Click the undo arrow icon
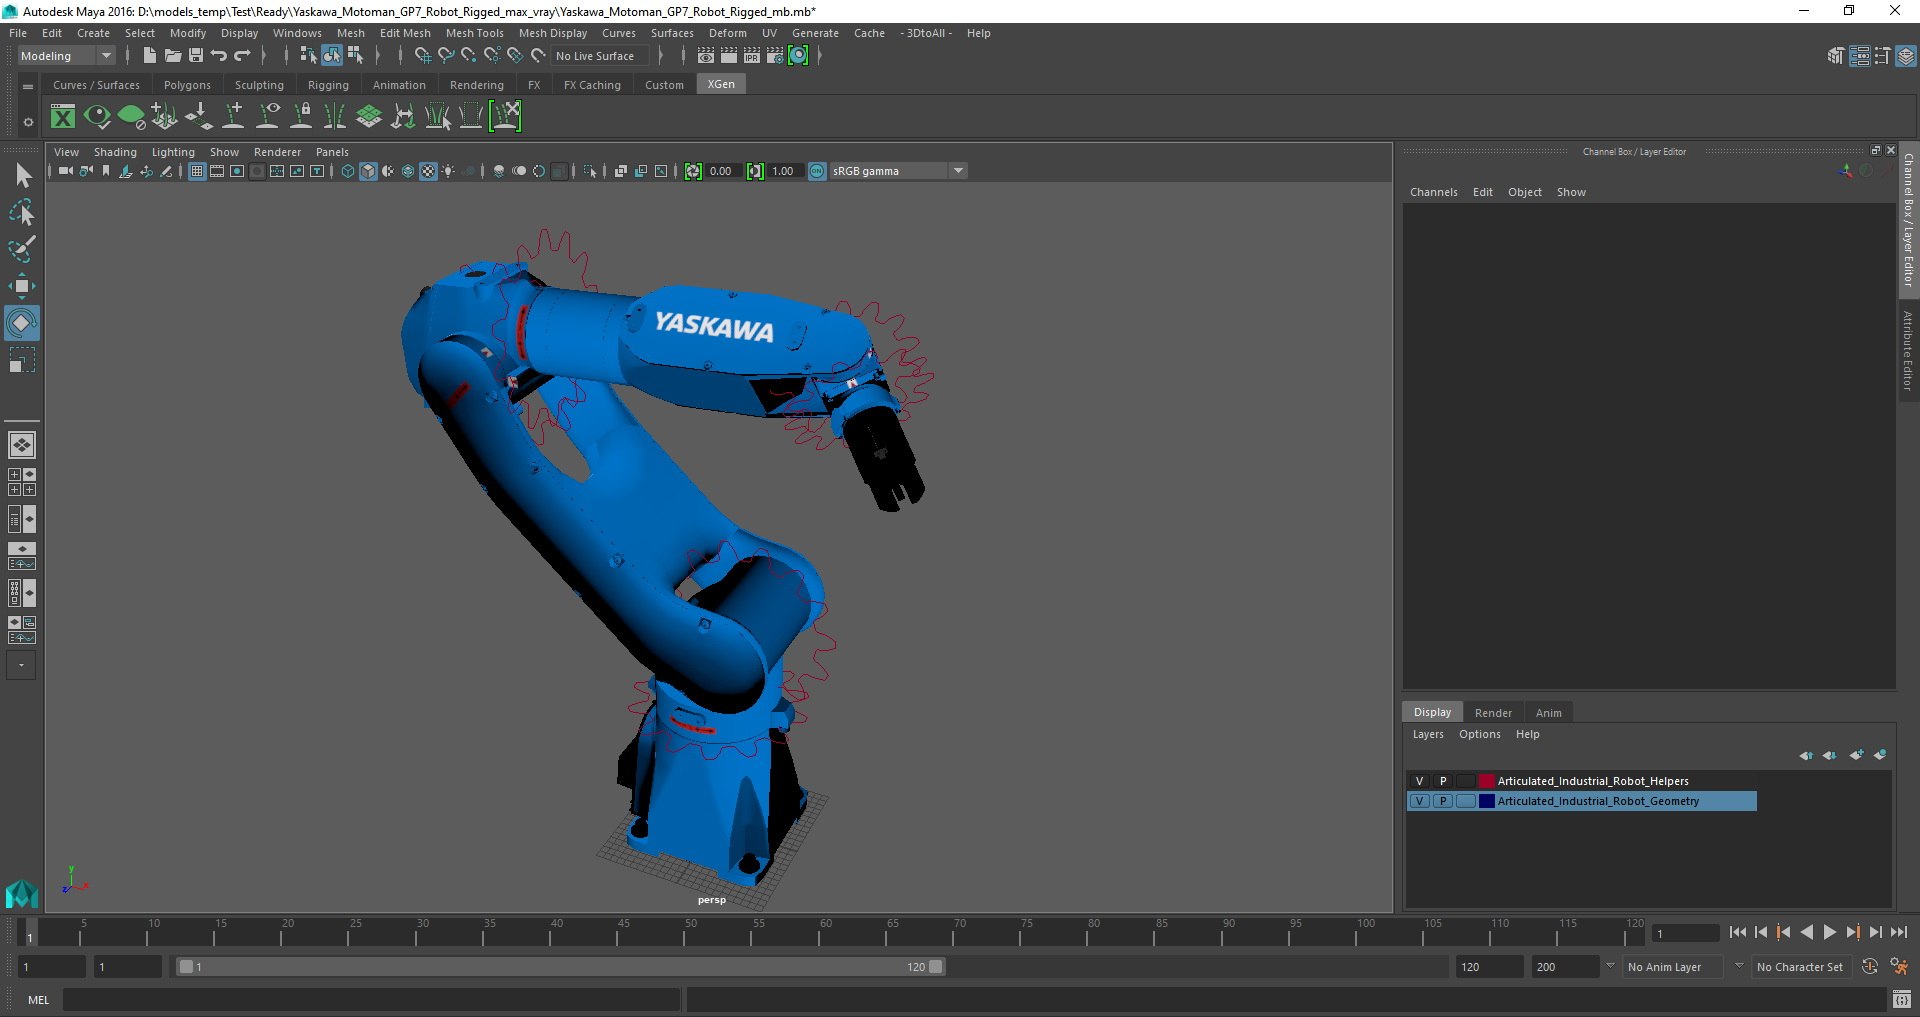This screenshot has height=1017, width=1920. coord(219,56)
